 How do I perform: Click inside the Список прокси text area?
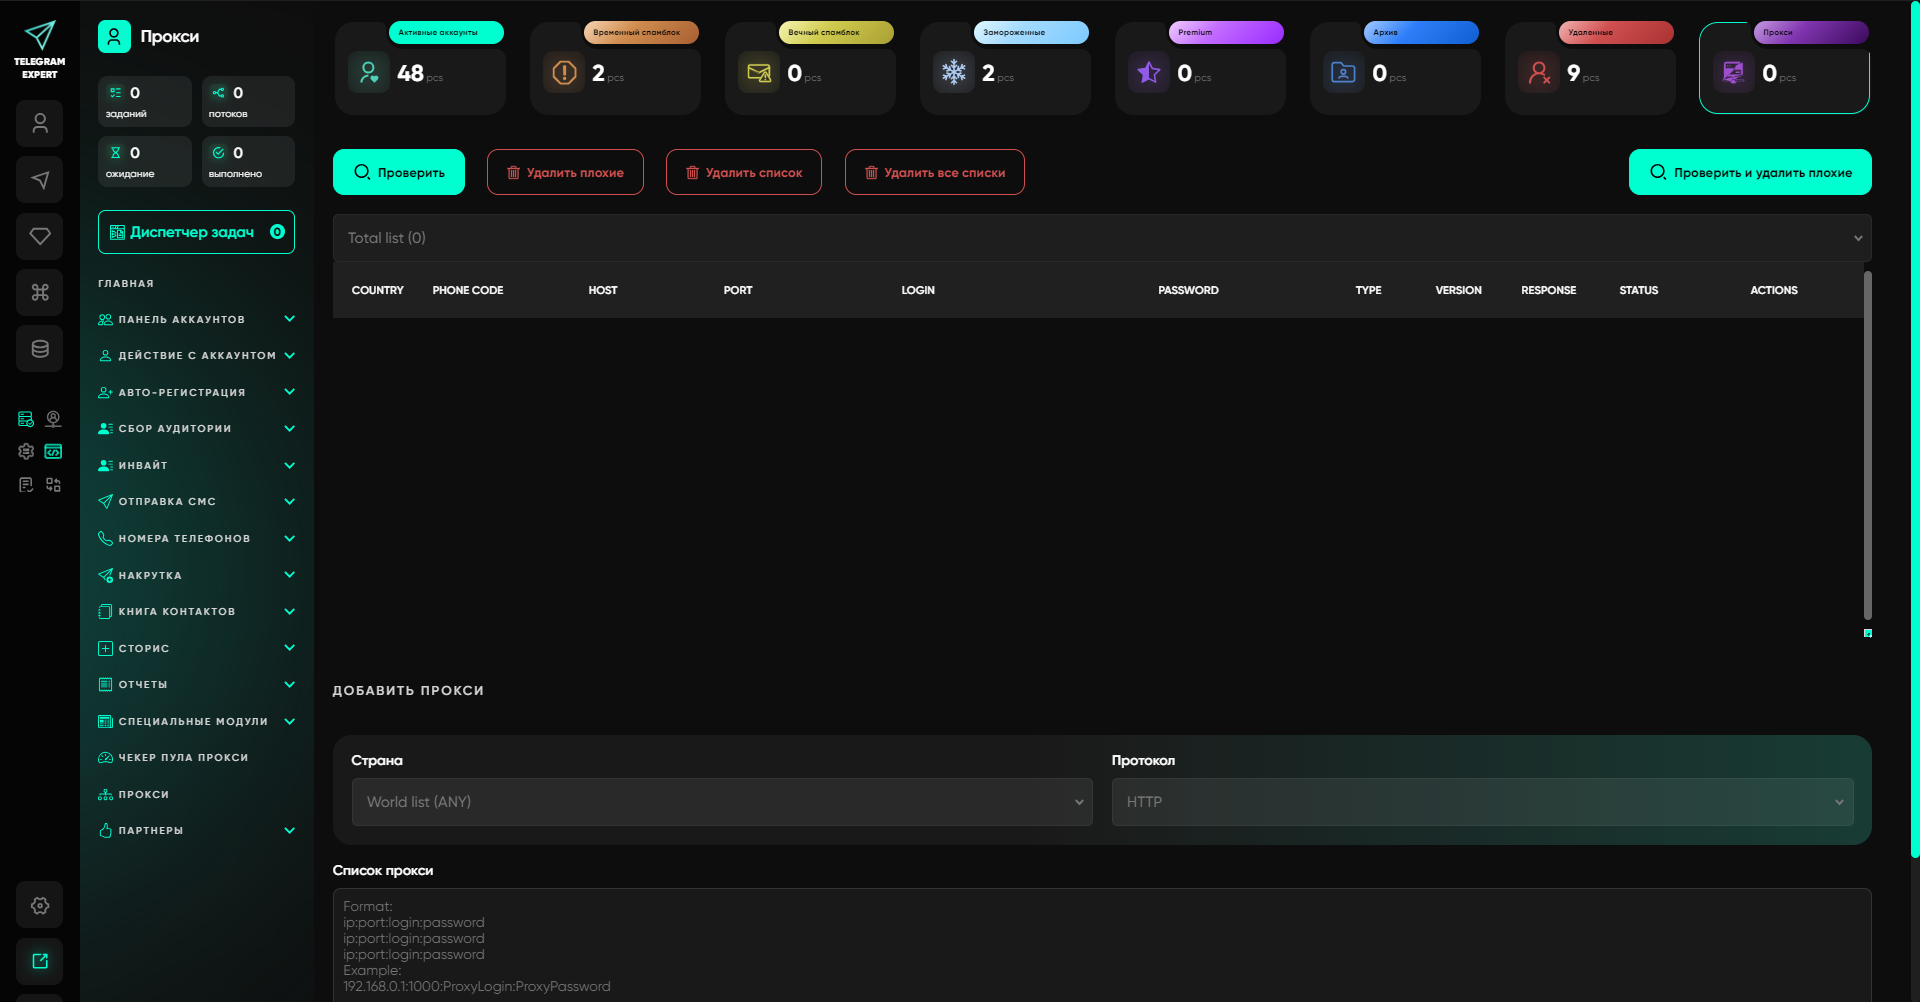[1101, 945]
